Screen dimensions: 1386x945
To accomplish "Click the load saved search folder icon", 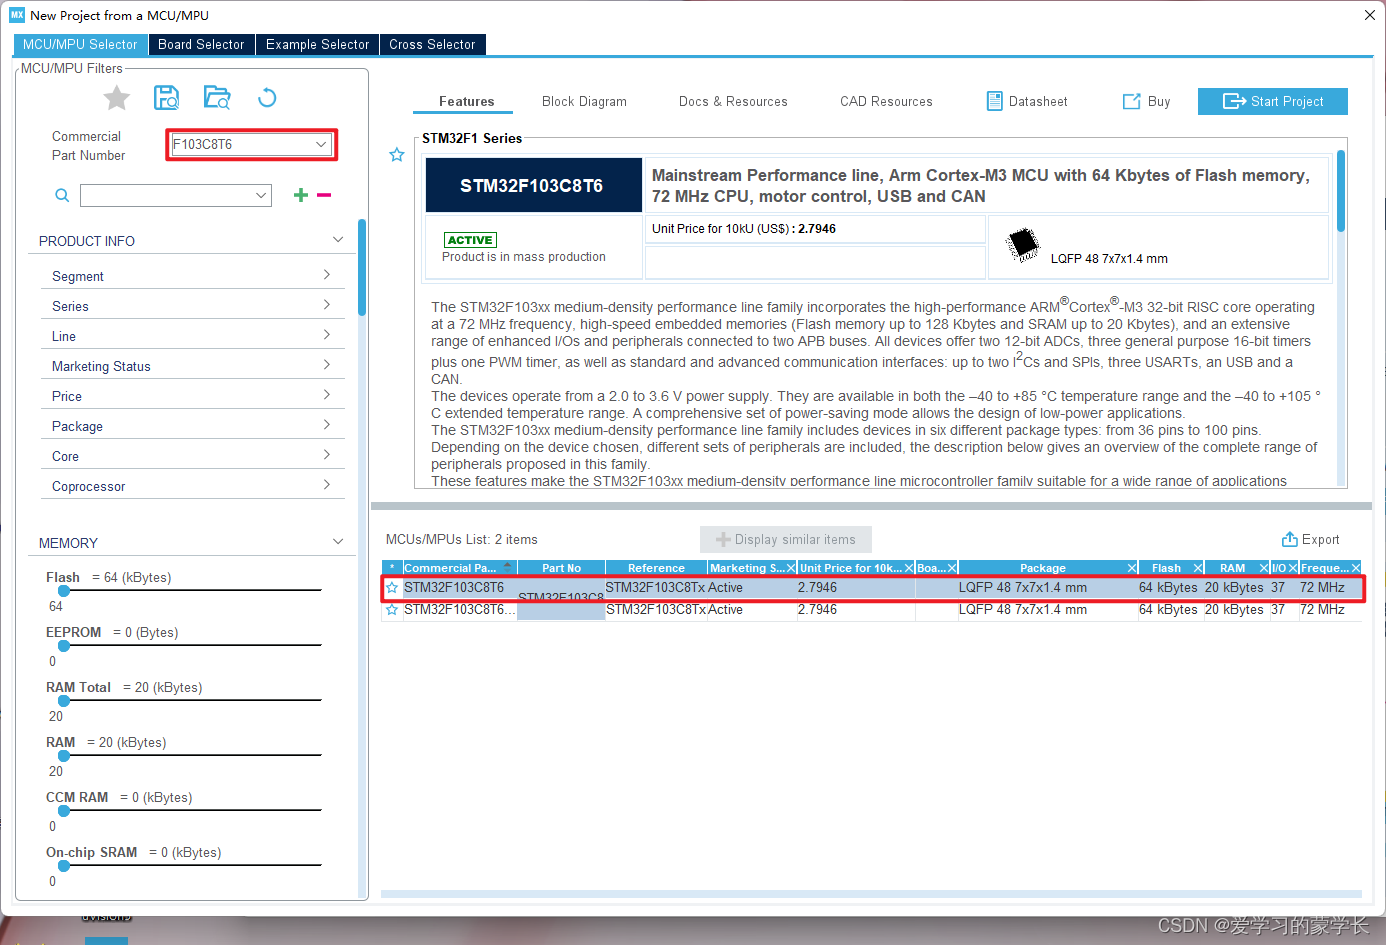I will [x=217, y=97].
